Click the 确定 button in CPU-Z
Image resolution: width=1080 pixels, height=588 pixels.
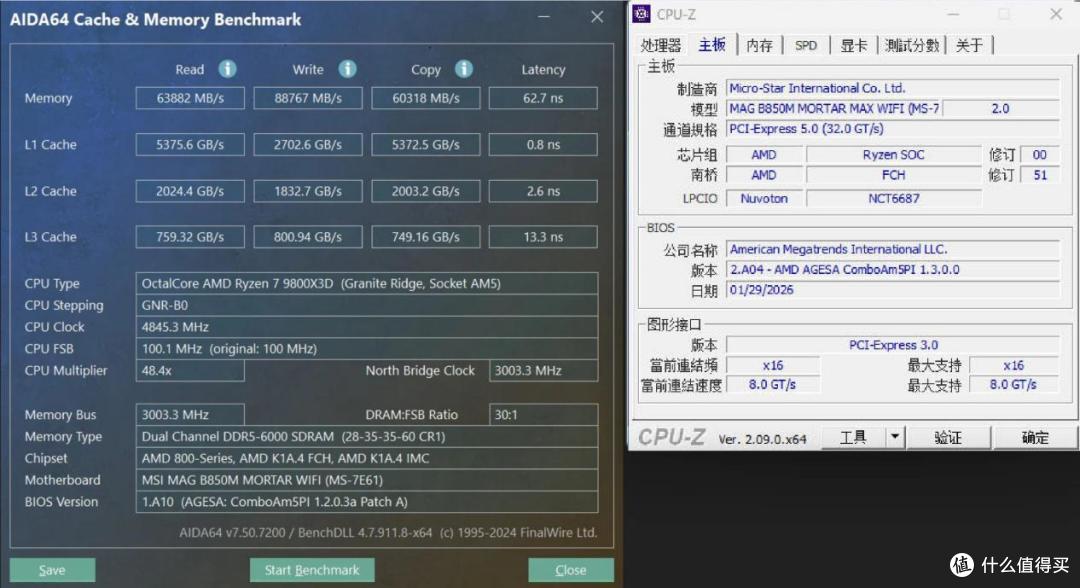point(1035,437)
